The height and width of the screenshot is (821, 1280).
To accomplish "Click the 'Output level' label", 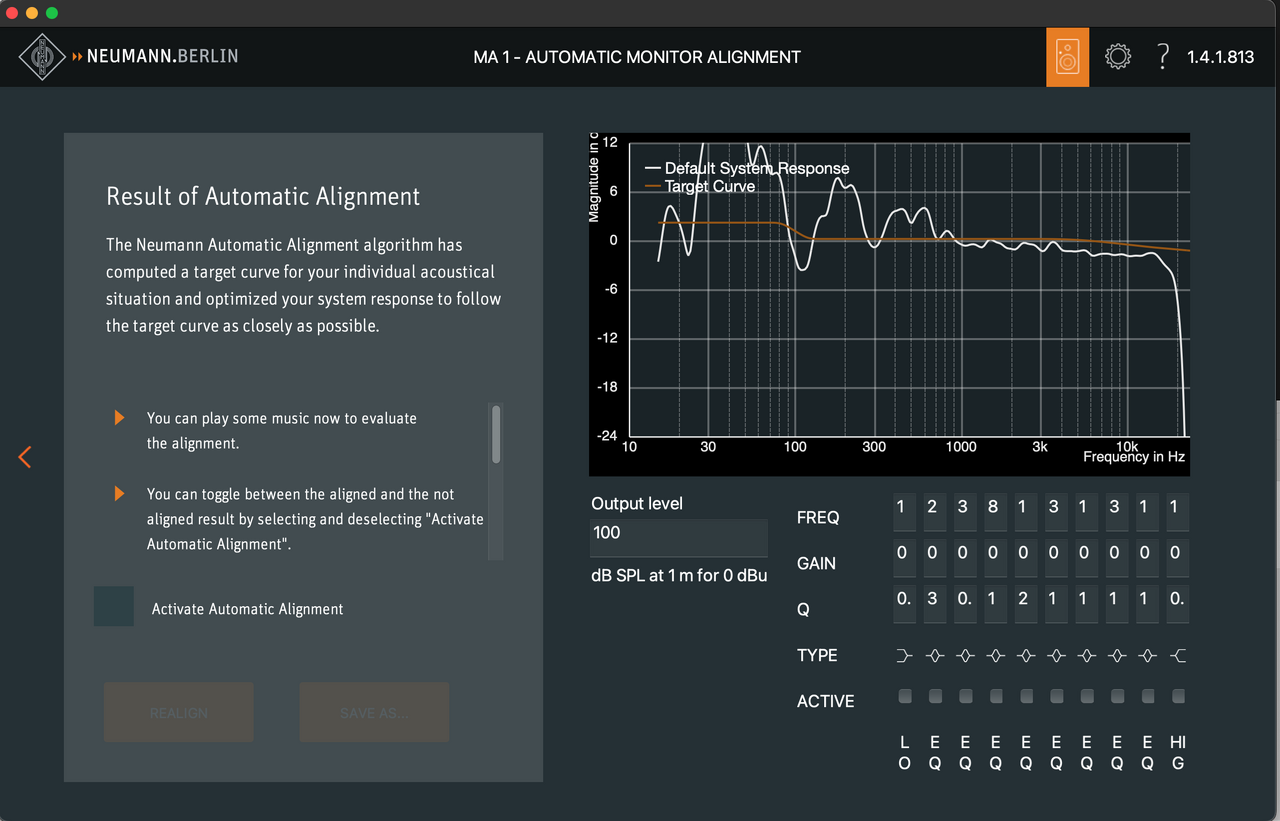I will pos(637,503).
